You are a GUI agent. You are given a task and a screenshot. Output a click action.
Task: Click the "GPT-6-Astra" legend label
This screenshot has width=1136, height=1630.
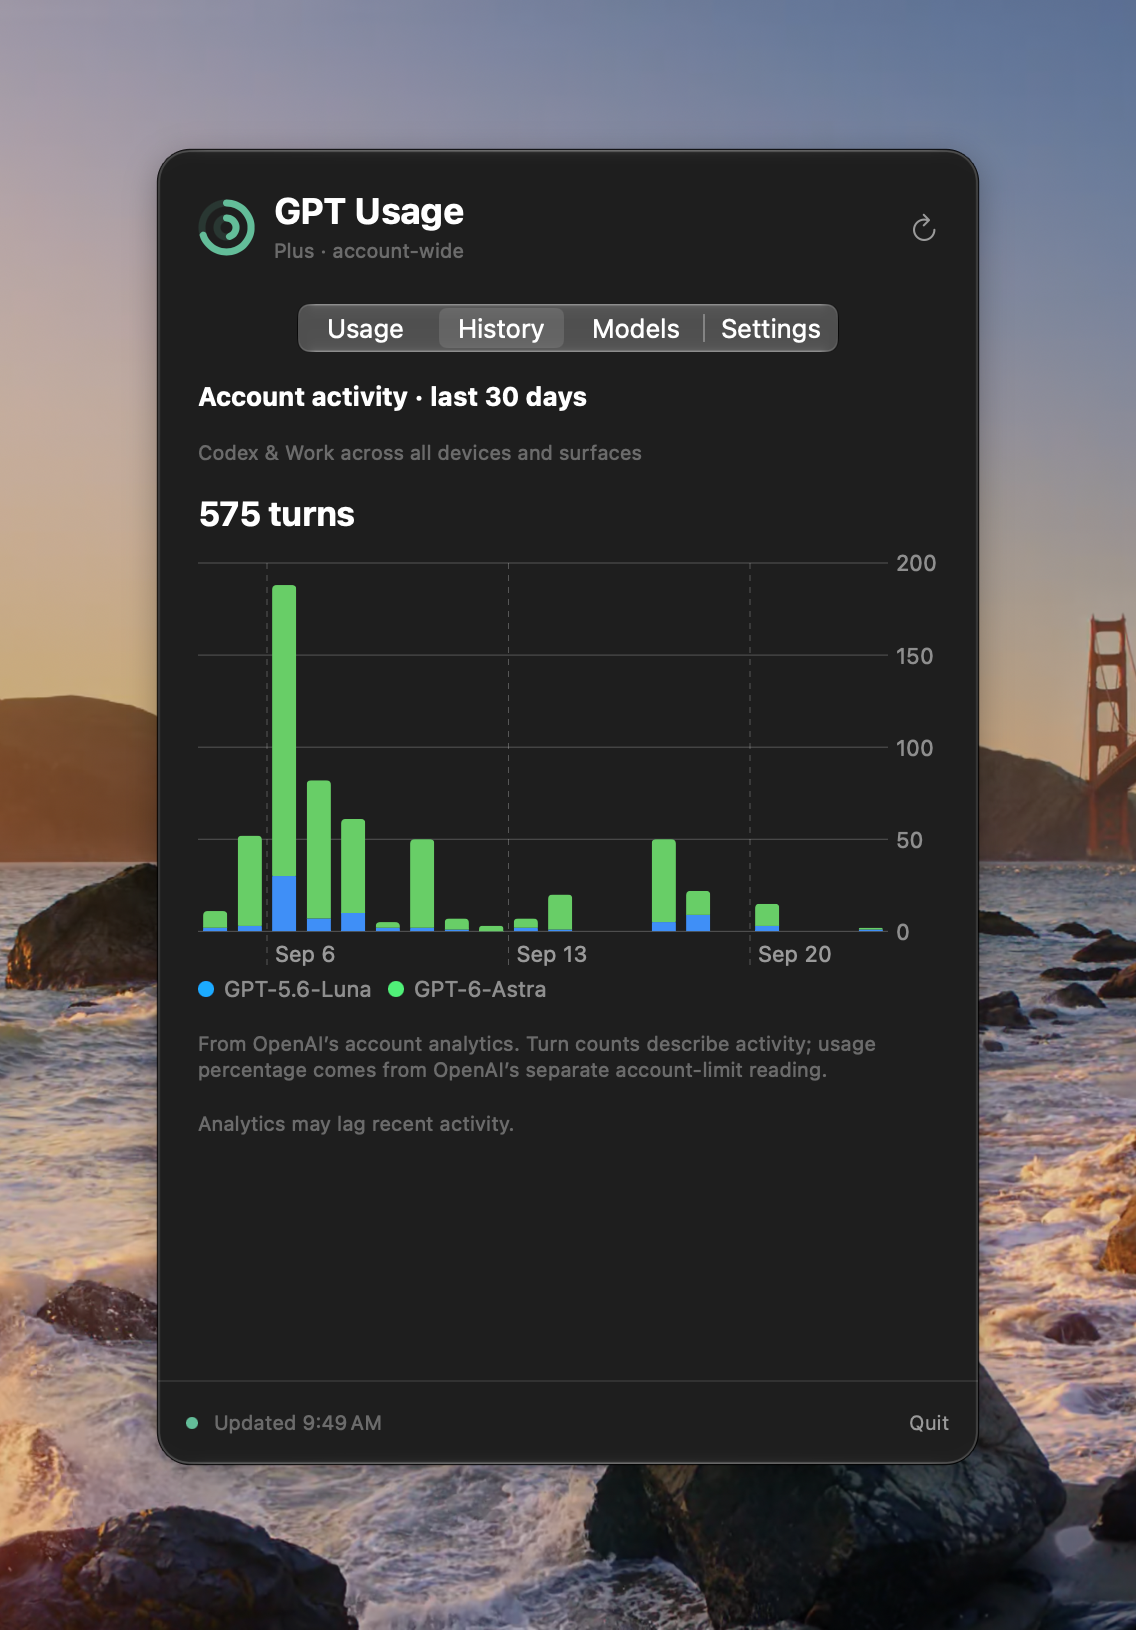click(x=480, y=989)
